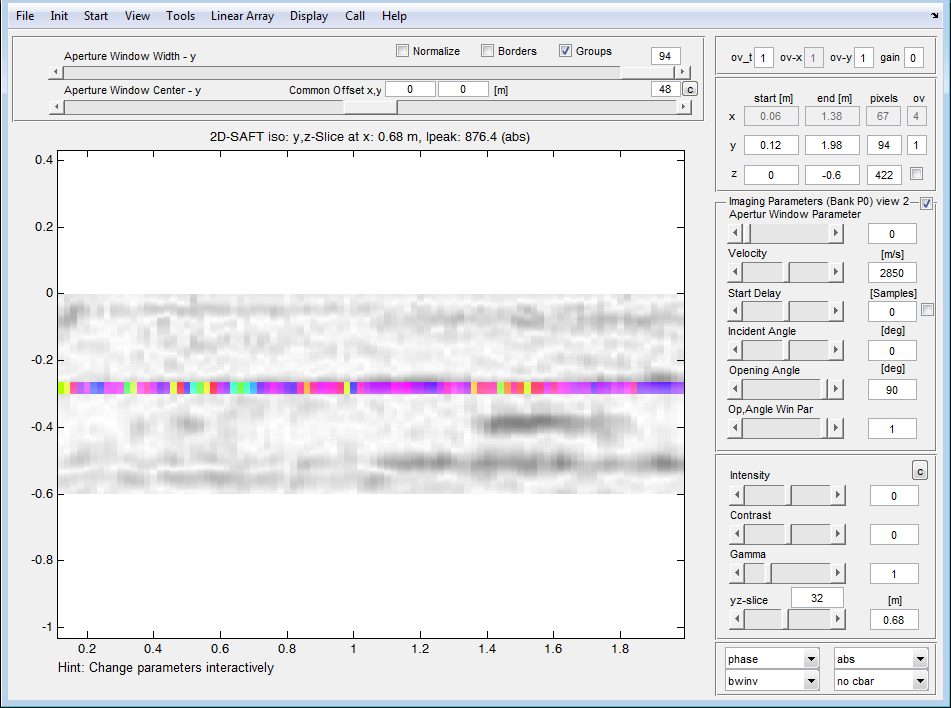Open the Call menu
This screenshot has height=708, width=951.
pos(355,16)
